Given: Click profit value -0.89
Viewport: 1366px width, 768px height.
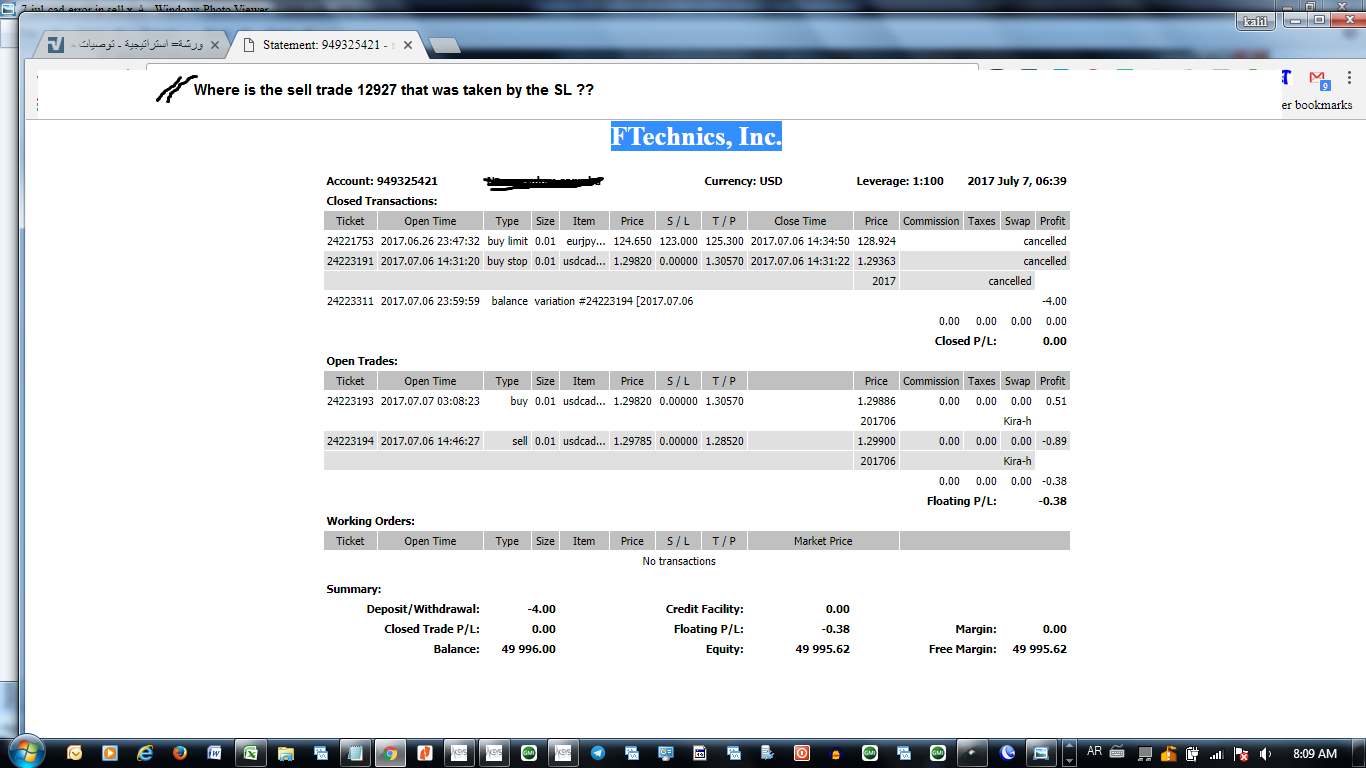Looking at the screenshot, I should tap(1053, 441).
